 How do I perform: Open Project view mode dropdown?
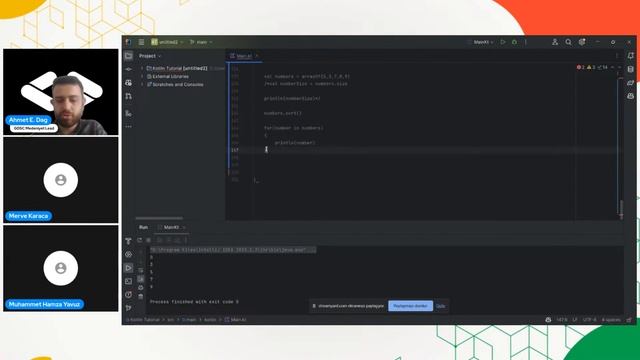[150, 56]
